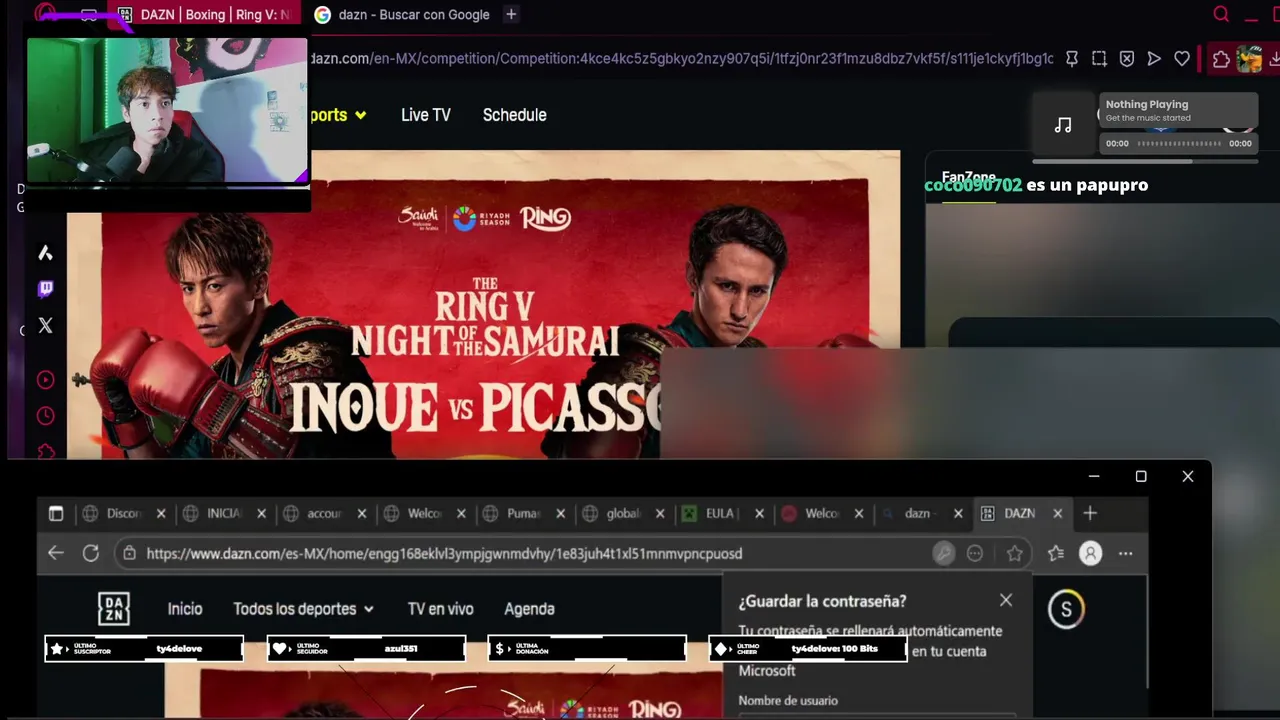Add page to favorites star in Edge

click(x=1015, y=553)
